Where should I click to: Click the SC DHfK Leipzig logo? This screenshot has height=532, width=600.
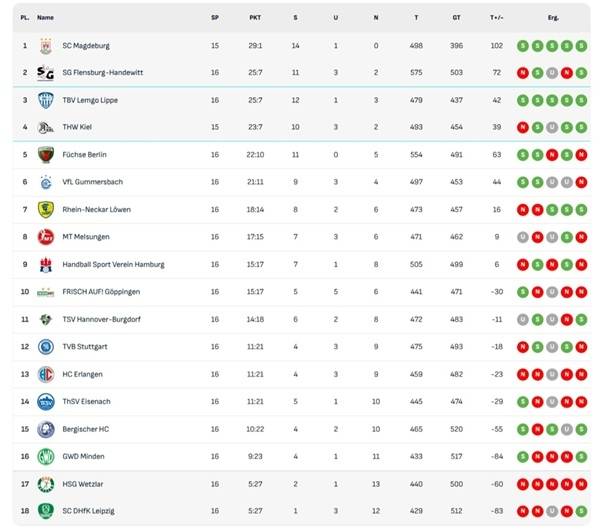pos(45,511)
